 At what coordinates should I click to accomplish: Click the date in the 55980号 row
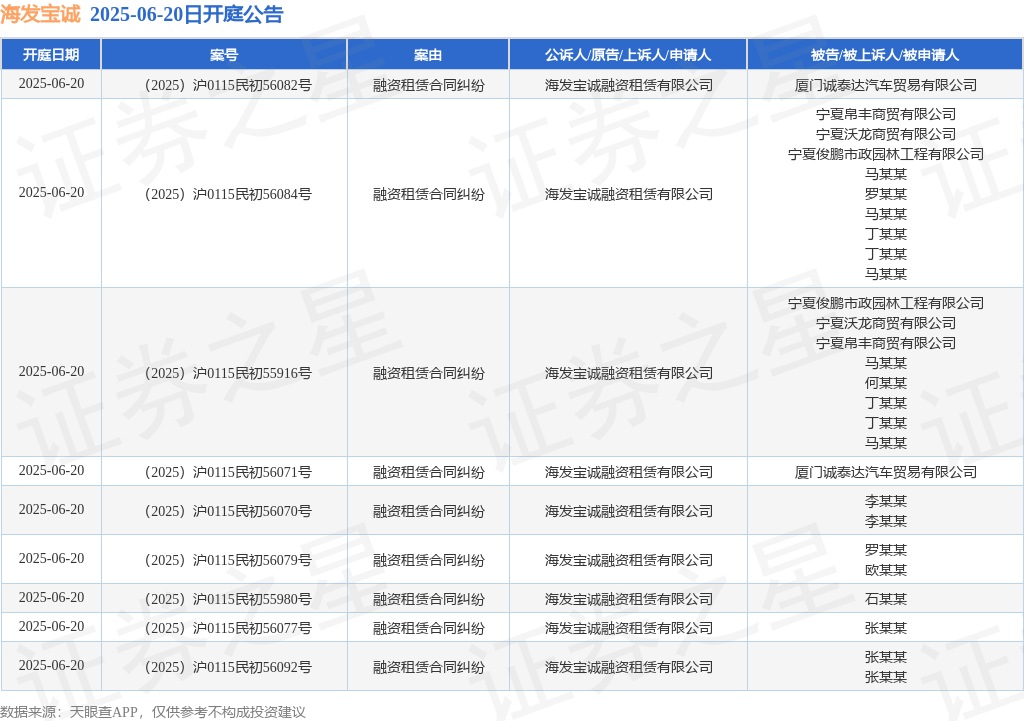[x=51, y=598]
